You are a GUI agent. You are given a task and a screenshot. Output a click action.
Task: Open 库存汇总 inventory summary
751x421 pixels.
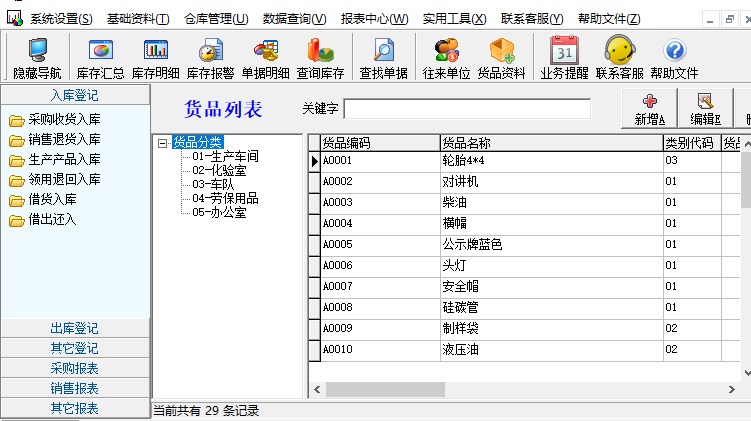click(101, 57)
